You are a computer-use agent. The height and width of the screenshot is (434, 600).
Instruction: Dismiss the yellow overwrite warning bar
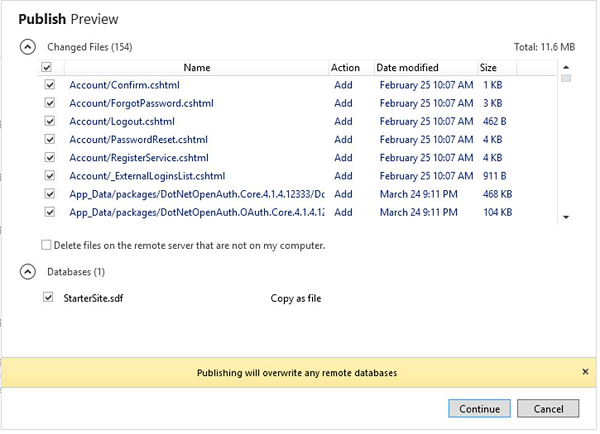(x=585, y=372)
